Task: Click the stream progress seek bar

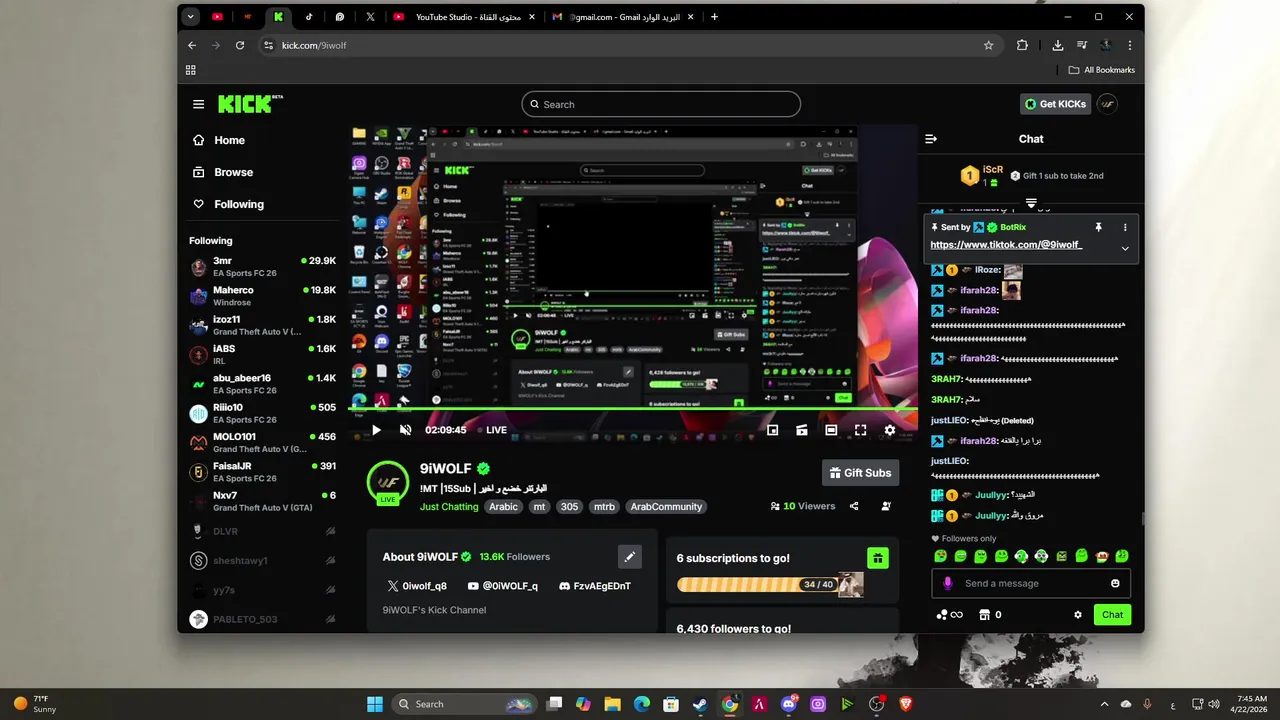Action: tap(632, 408)
